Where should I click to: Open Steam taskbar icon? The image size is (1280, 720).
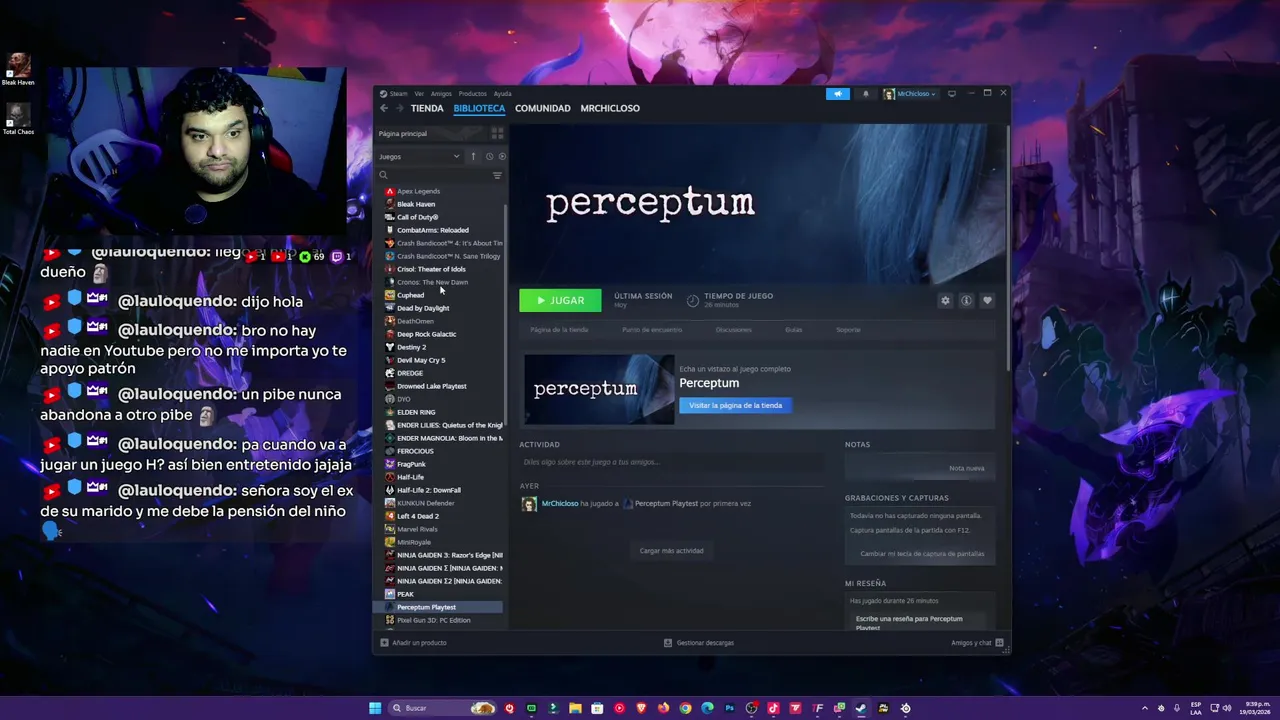pyautogui.click(x=861, y=708)
